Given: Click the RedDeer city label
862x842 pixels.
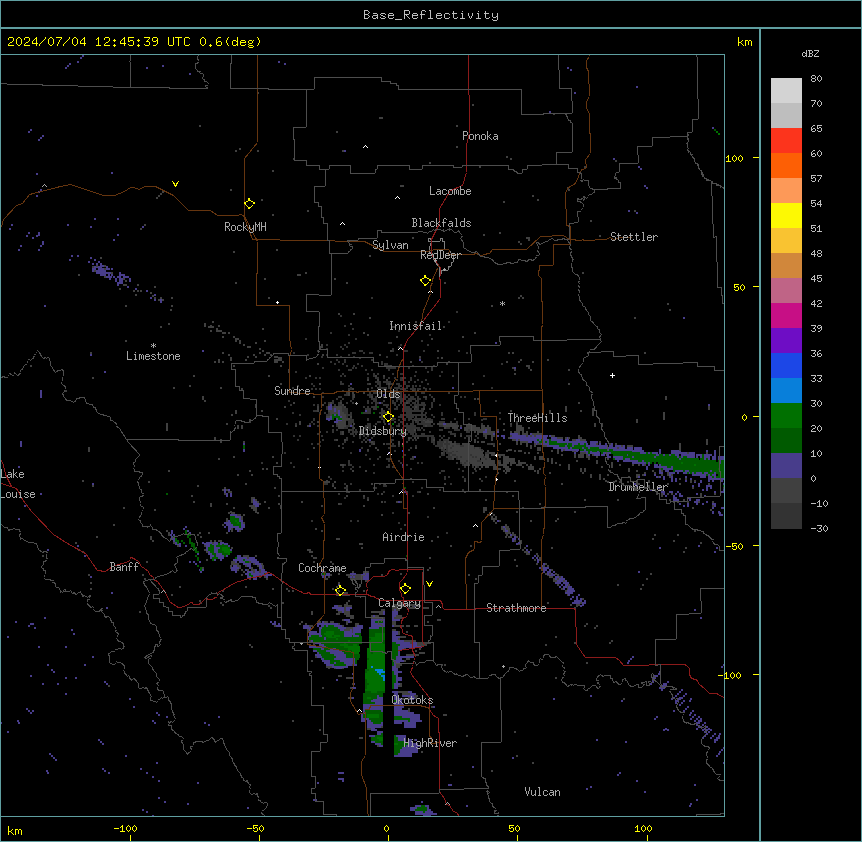Looking at the screenshot, I should [440, 255].
